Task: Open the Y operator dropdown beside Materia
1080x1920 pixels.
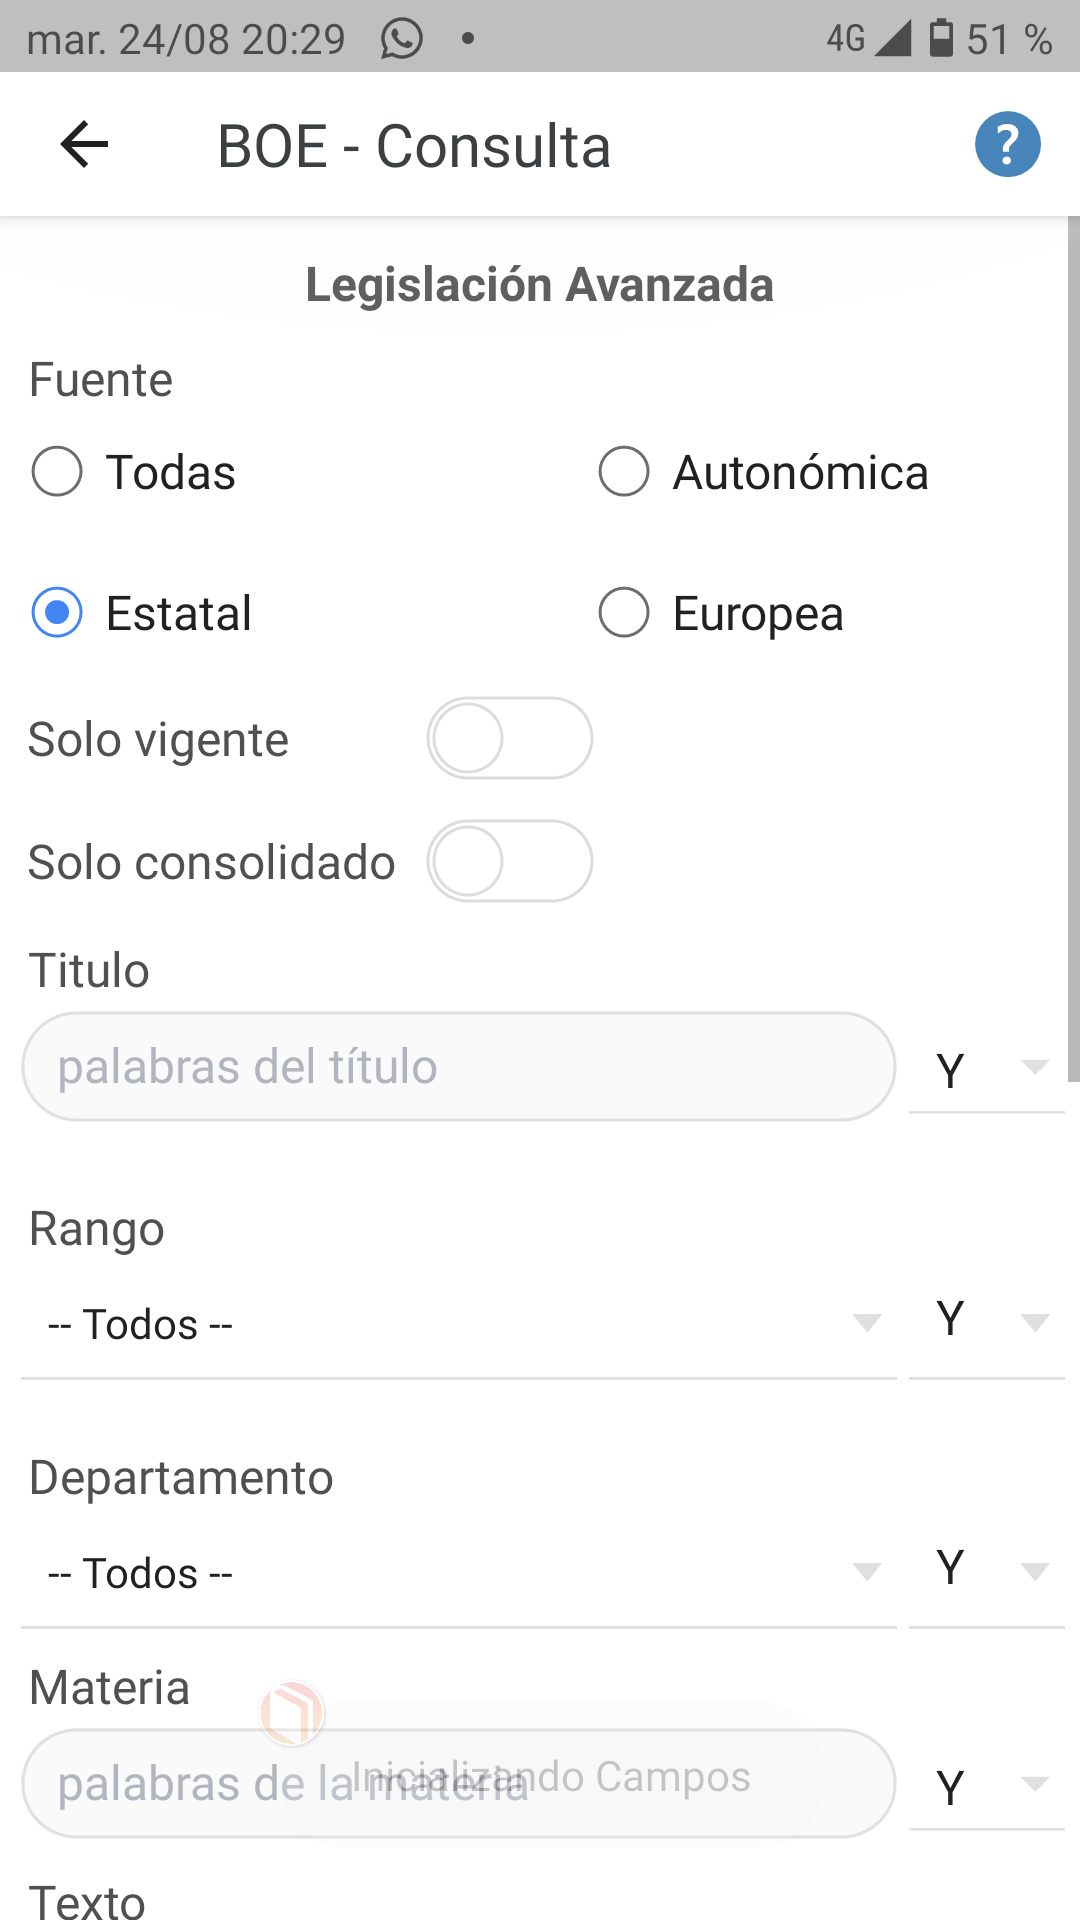Action: (987, 1786)
